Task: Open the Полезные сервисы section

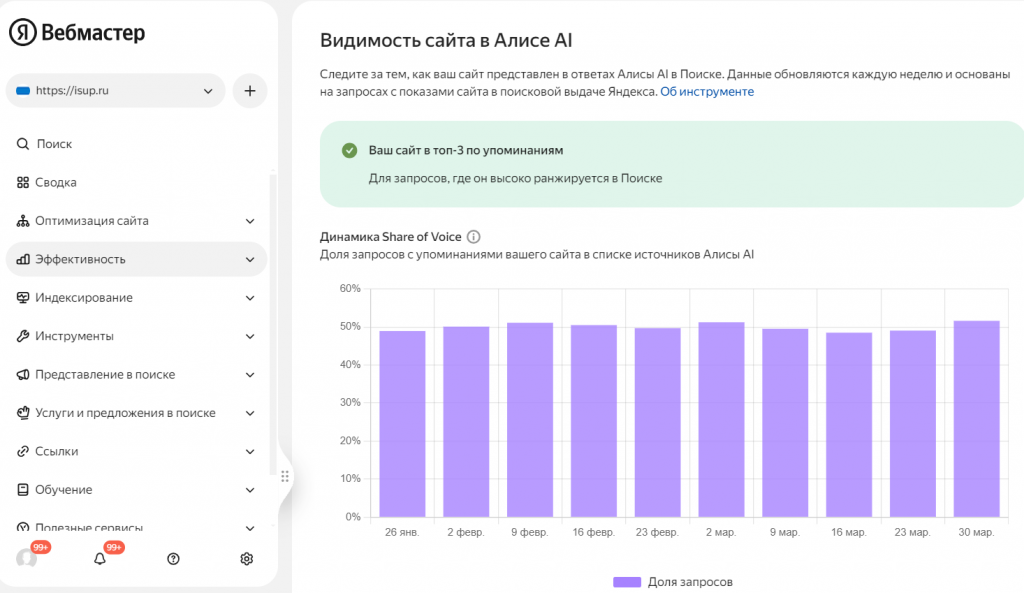Action: coord(89,528)
